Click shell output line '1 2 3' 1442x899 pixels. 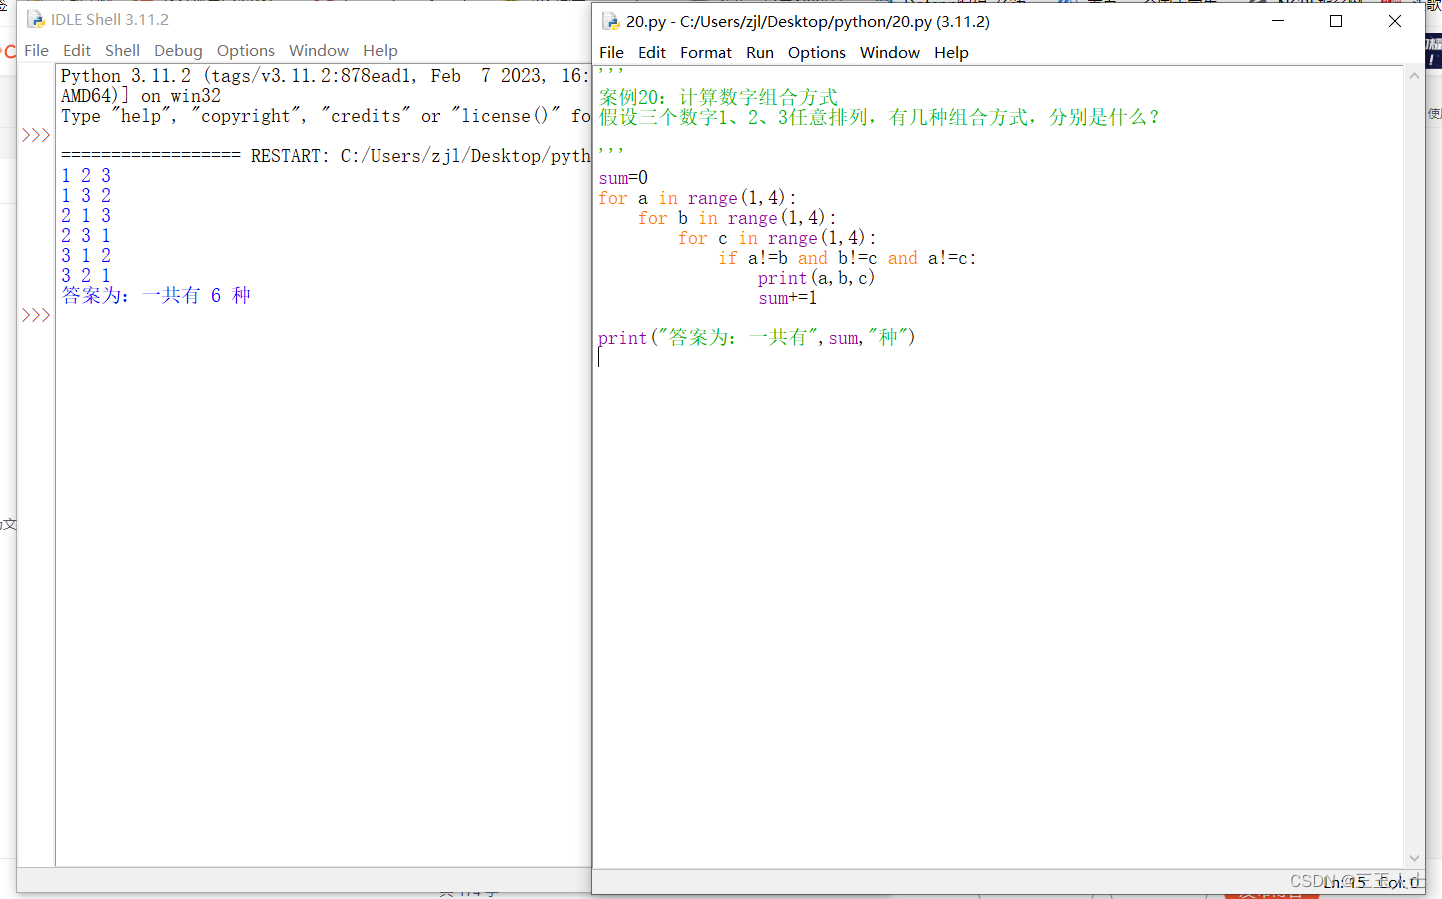pos(86,175)
